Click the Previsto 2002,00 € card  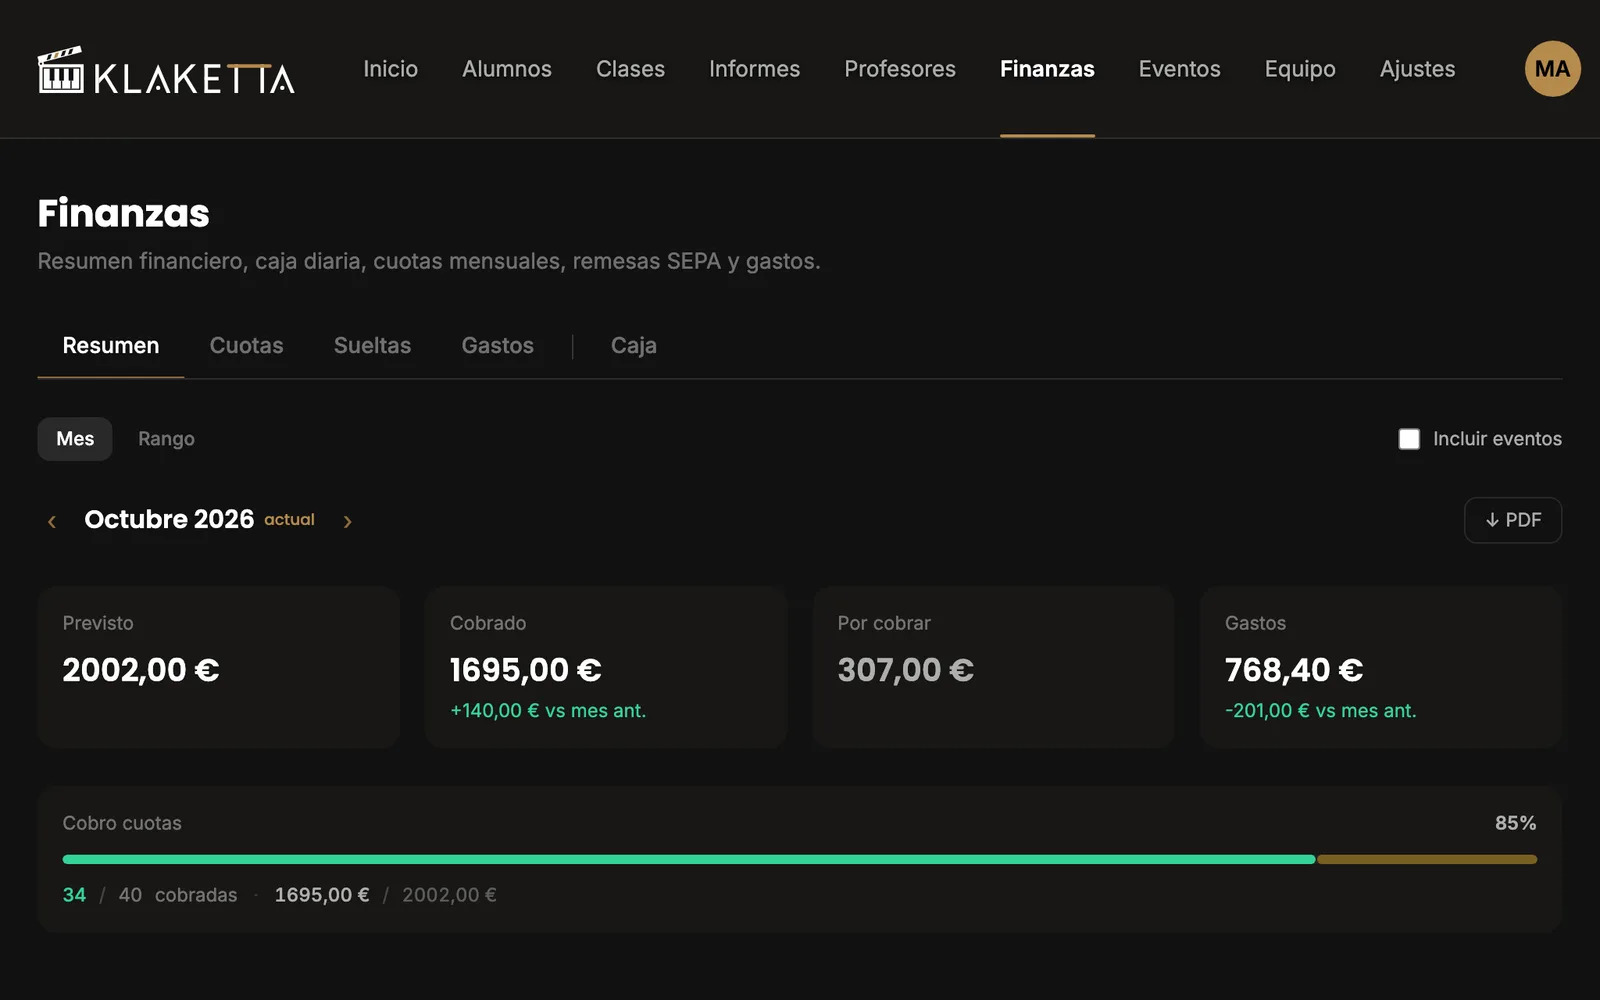click(x=219, y=667)
